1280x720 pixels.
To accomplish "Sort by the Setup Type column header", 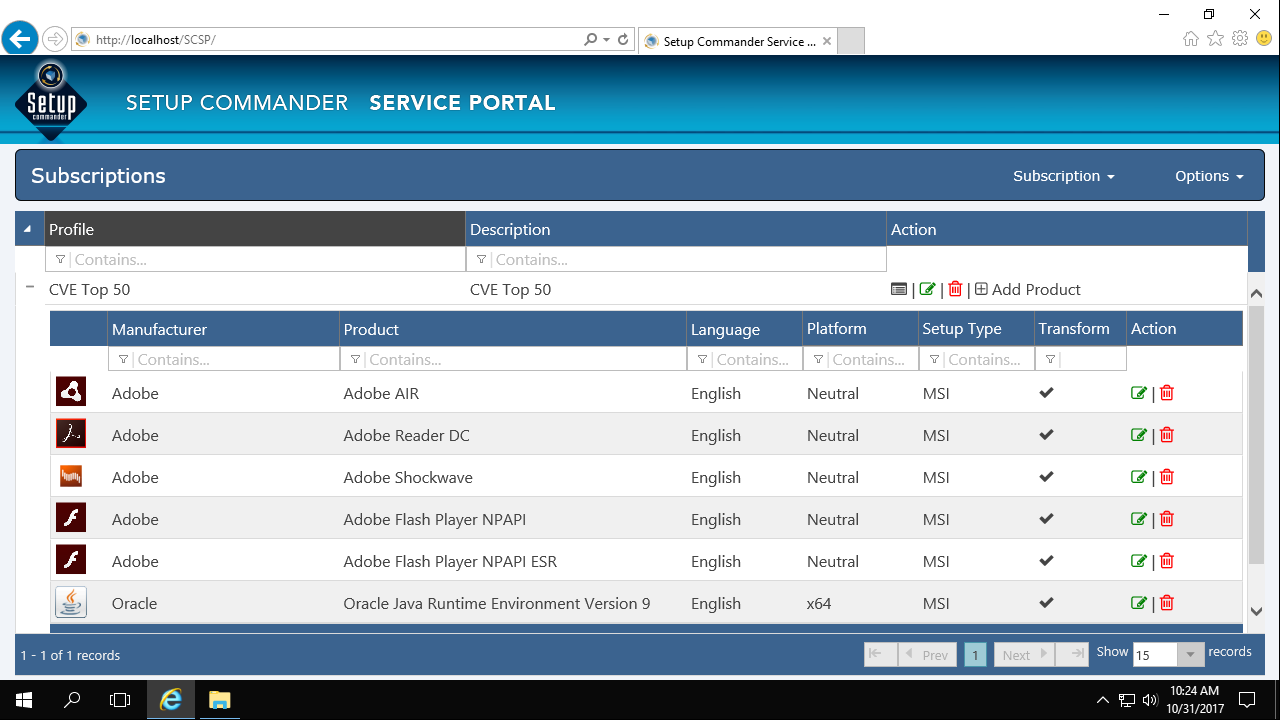I will [x=977, y=329].
